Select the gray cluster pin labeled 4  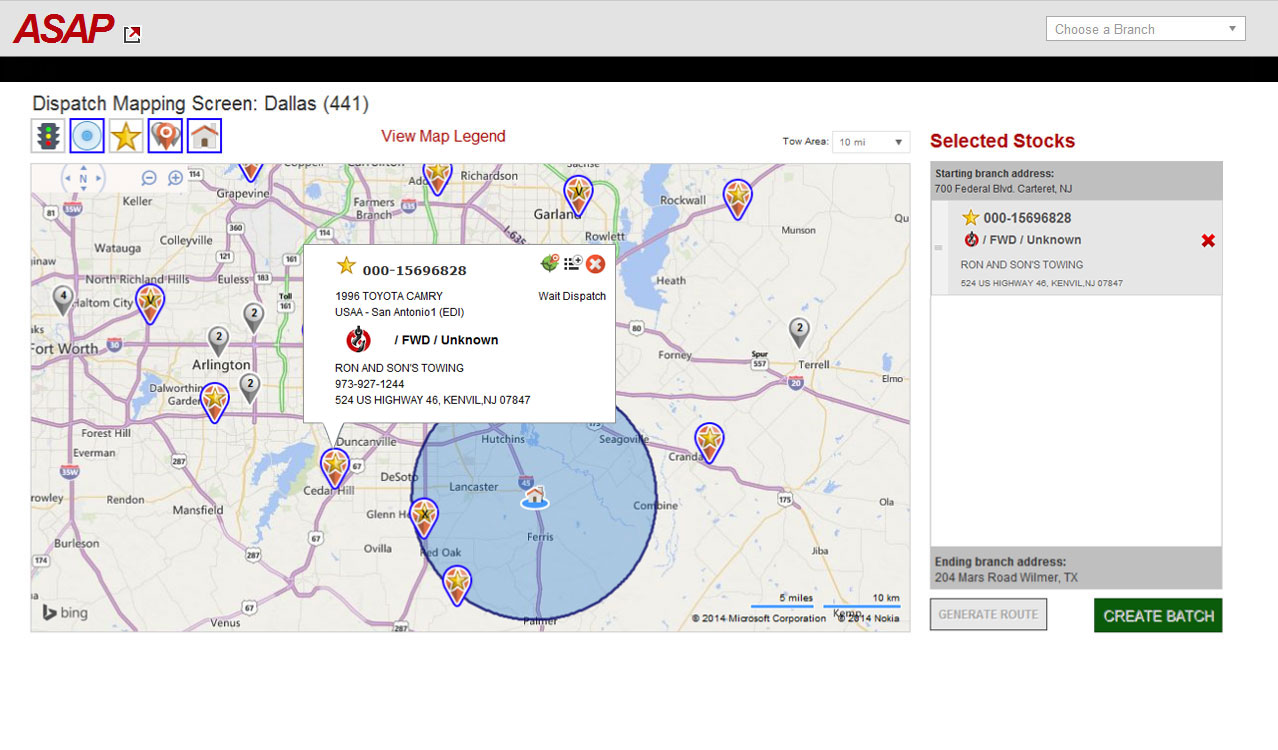click(x=63, y=299)
